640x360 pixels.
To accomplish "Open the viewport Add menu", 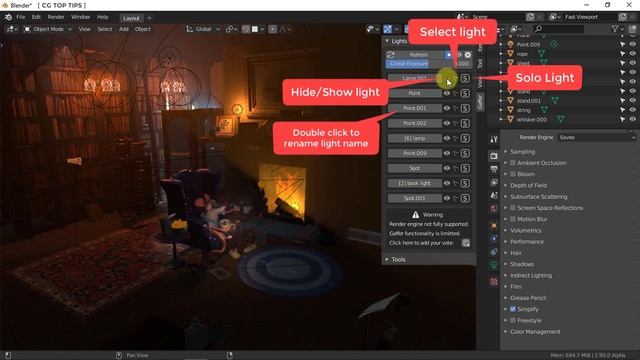I will [124, 29].
